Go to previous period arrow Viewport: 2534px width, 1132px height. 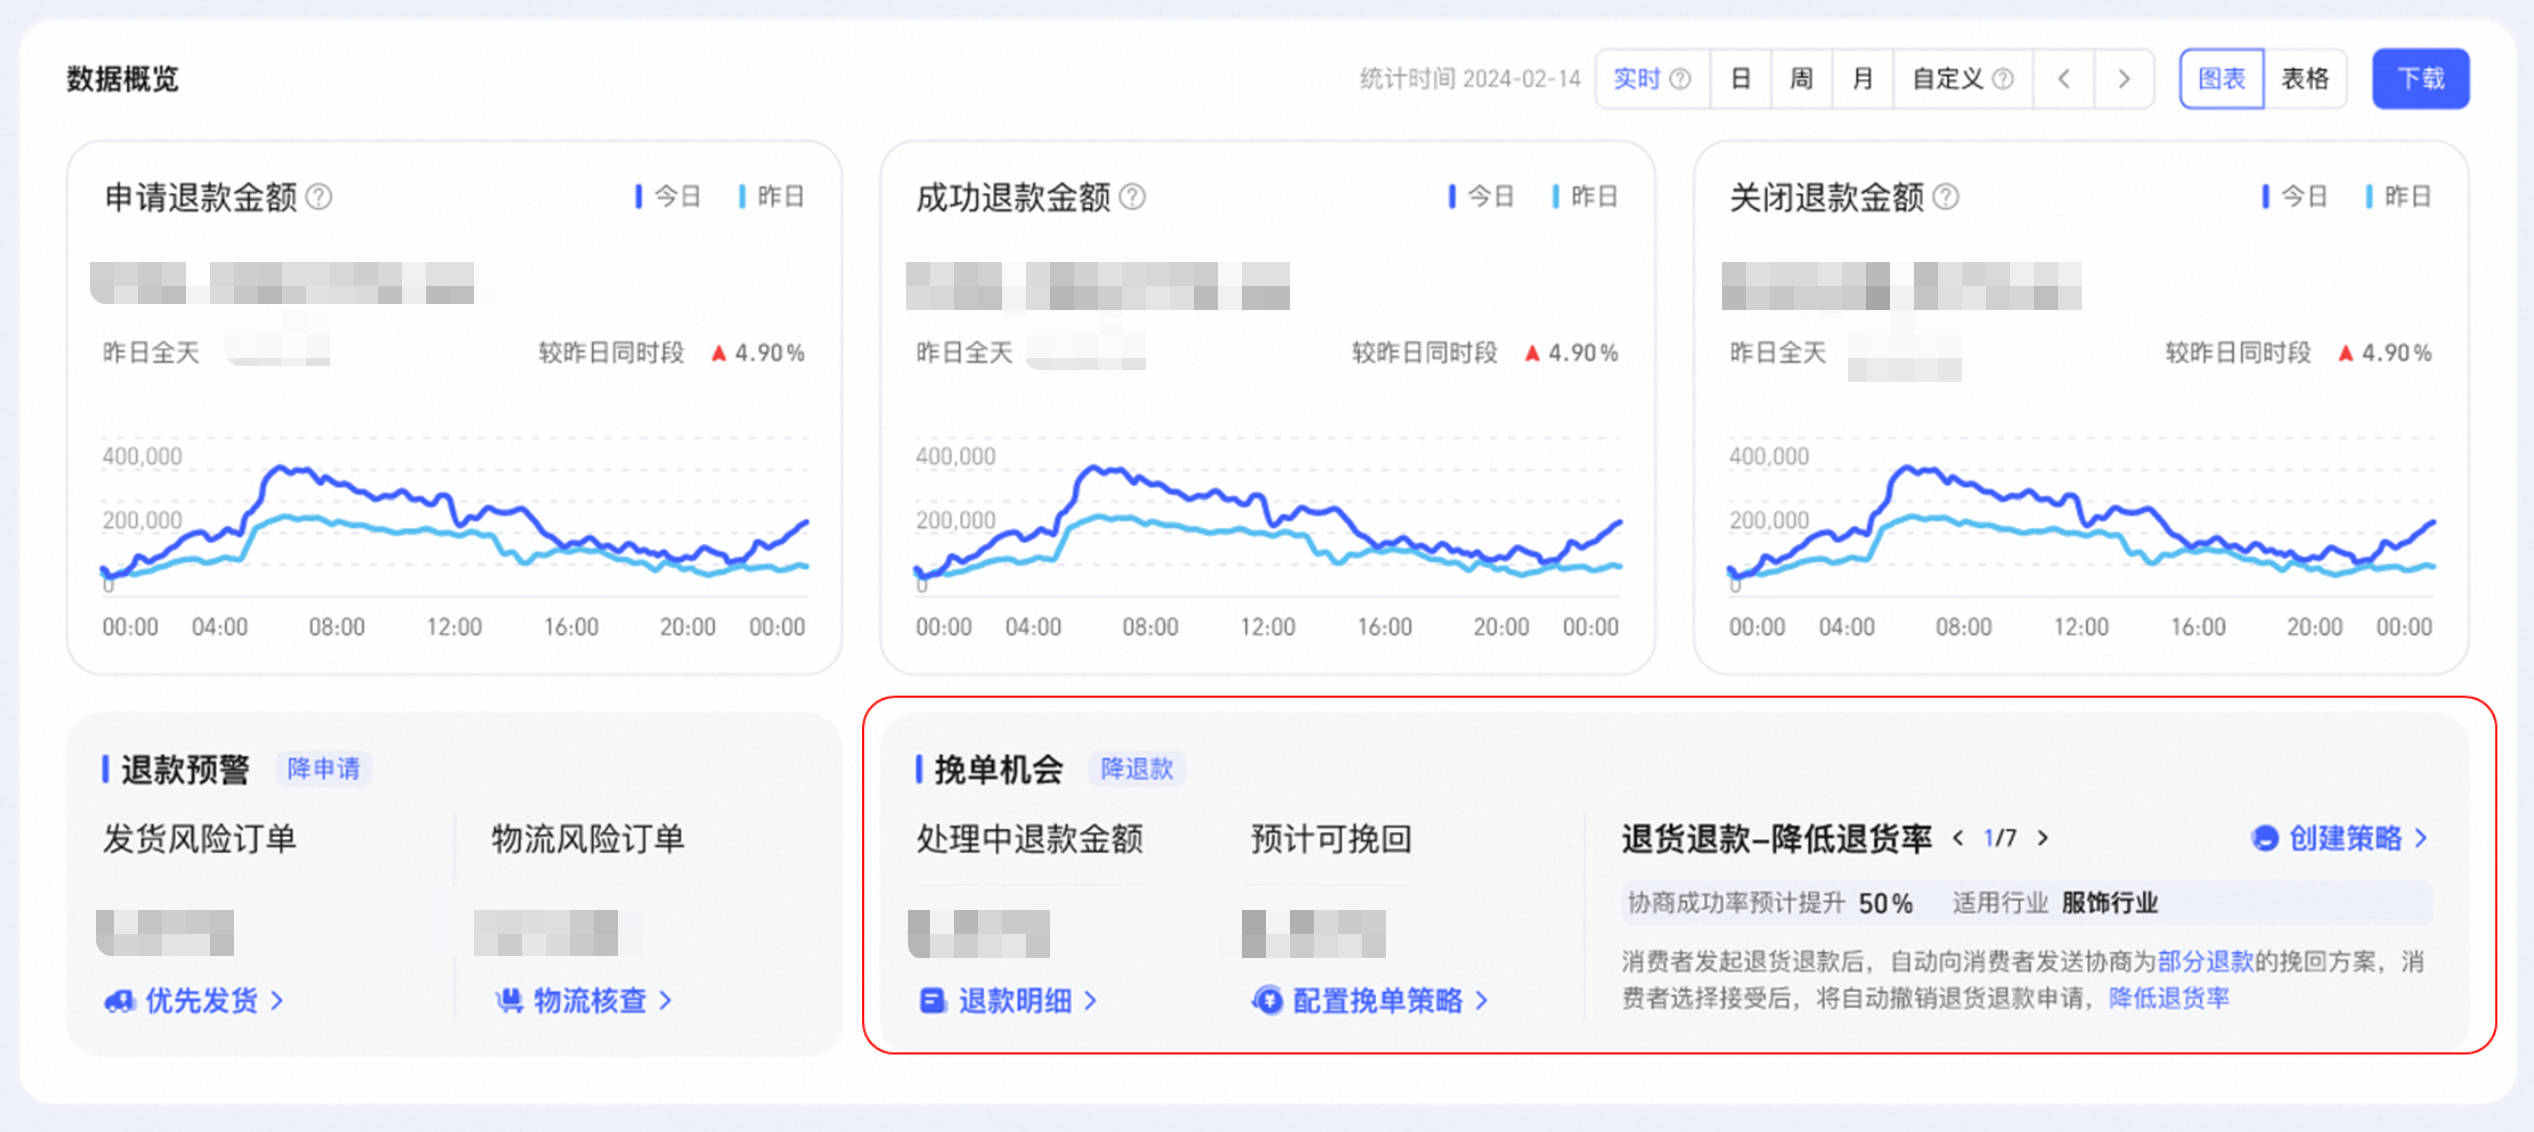click(2064, 79)
